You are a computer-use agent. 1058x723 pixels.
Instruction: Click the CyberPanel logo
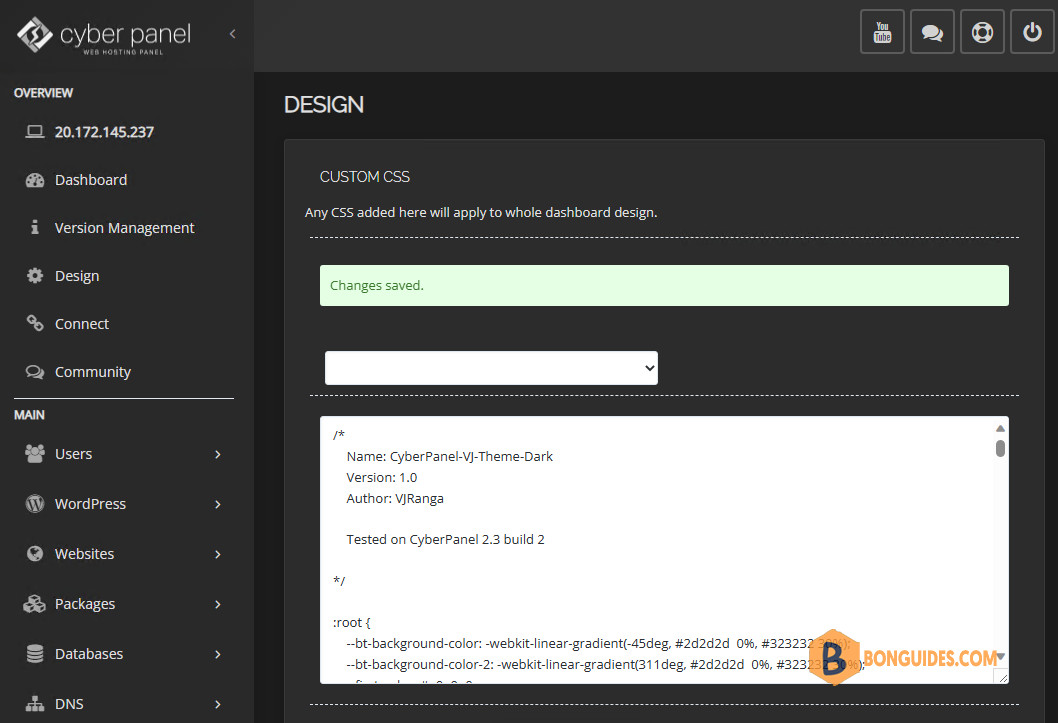pyautogui.click(x=104, y=35)
